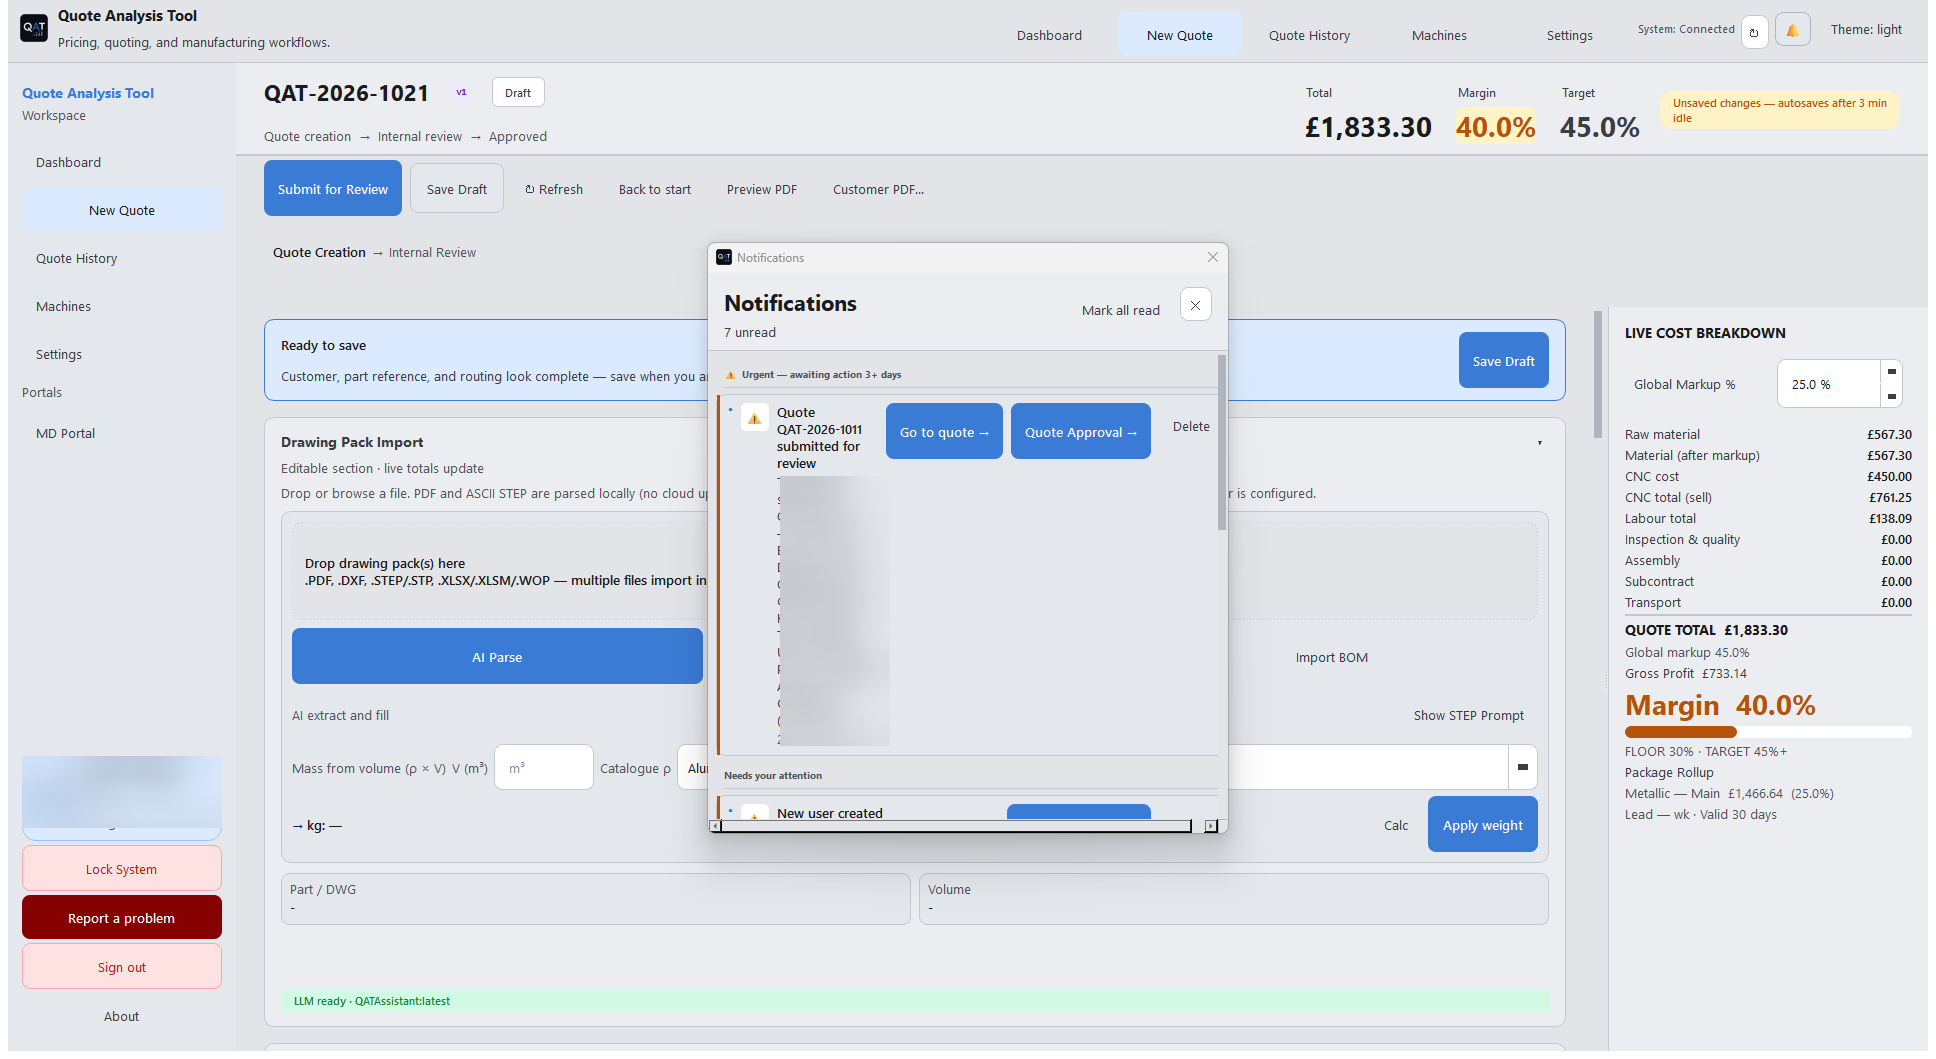Viewport: 1936px width, 1059px height.
Task: Click Report a problem
Action: click(122, 917)
